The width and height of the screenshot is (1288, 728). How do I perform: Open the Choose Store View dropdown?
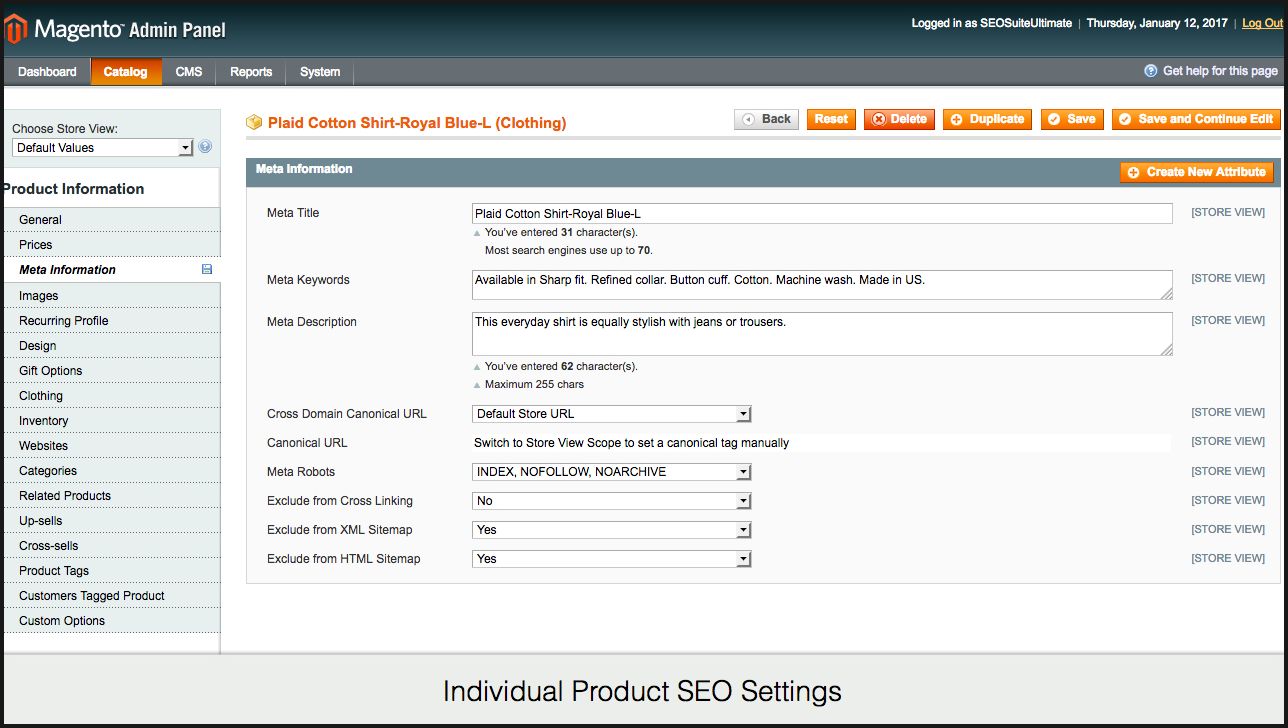click(x=102, y=148)
